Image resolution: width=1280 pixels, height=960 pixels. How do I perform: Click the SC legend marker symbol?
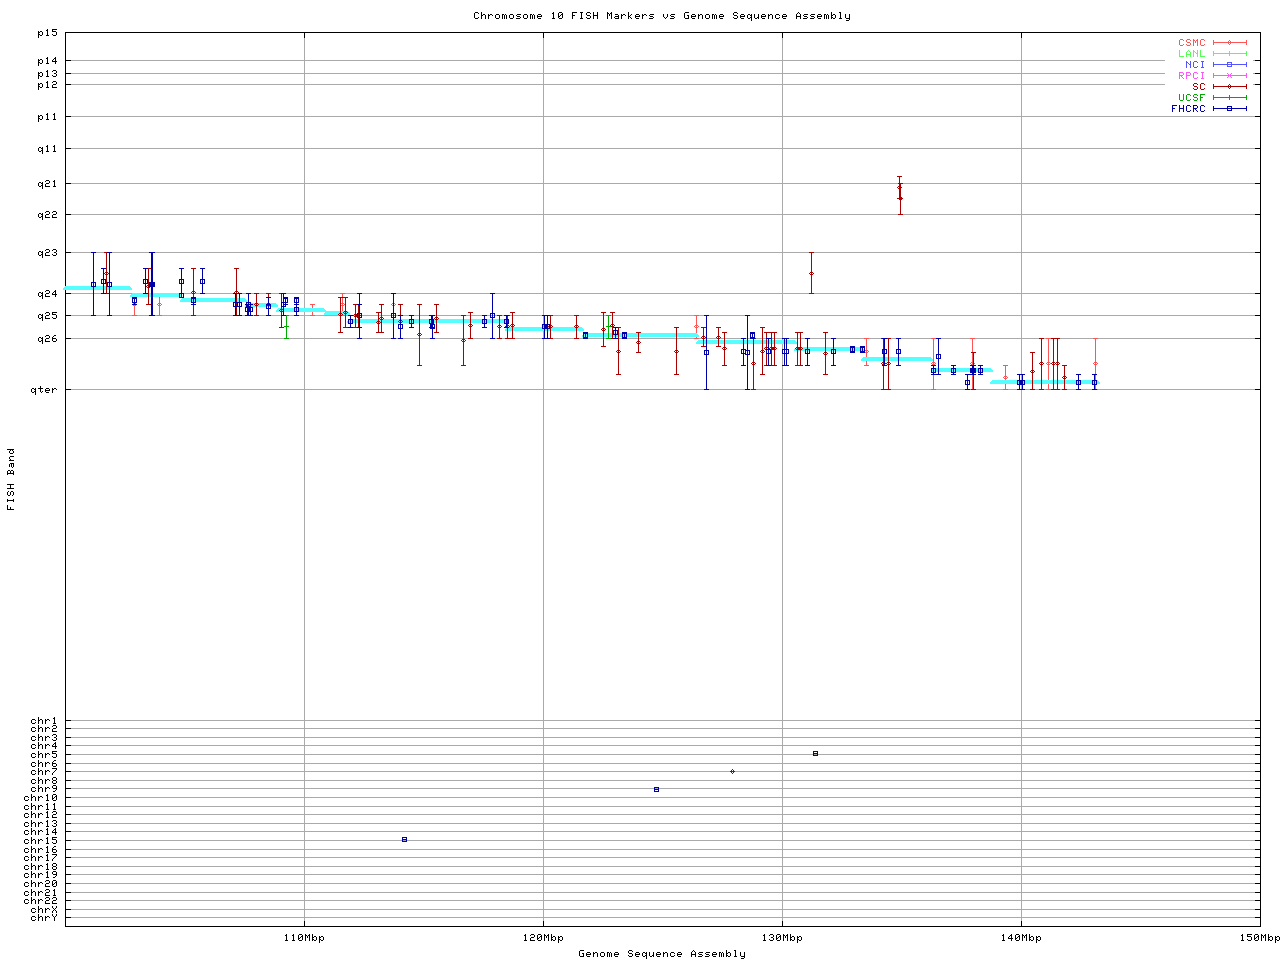point(1229,87)
